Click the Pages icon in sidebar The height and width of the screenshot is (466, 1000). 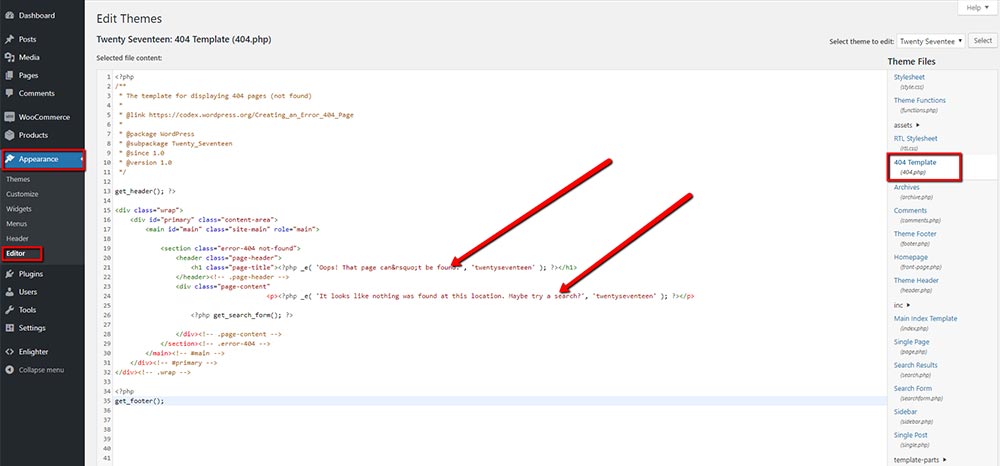click(x=10, y=75)
